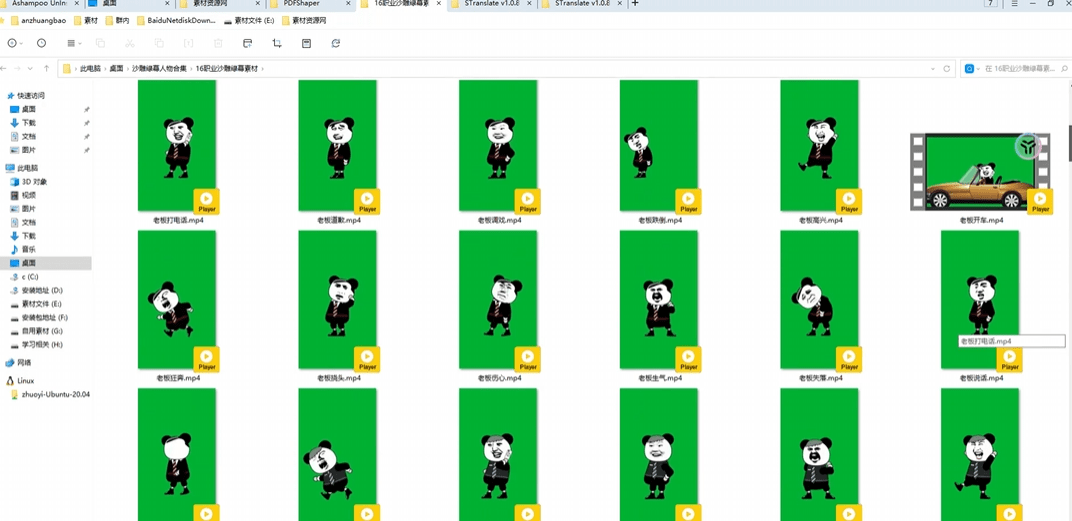Viewport: 1072px width, 521px height.
Task: Click the rotate sync icon in toolbar
Action: pyautogui.click(x=336, y=44)
